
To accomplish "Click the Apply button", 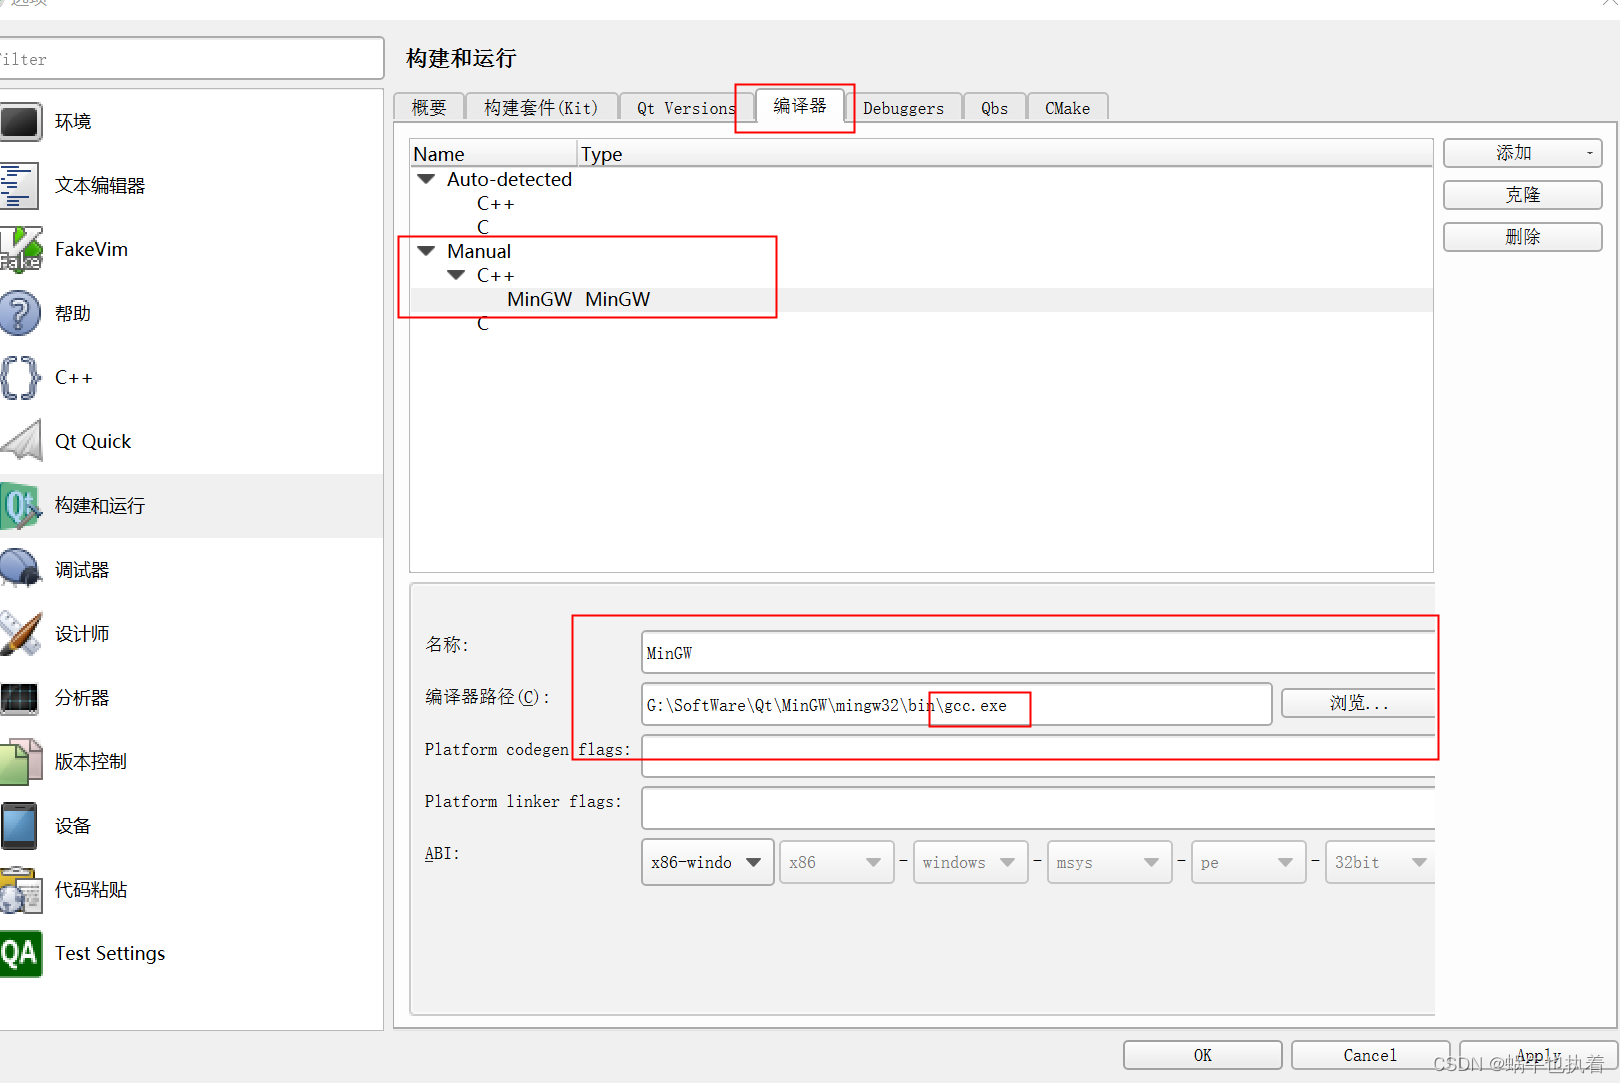I will [x=1538, y=1055].
